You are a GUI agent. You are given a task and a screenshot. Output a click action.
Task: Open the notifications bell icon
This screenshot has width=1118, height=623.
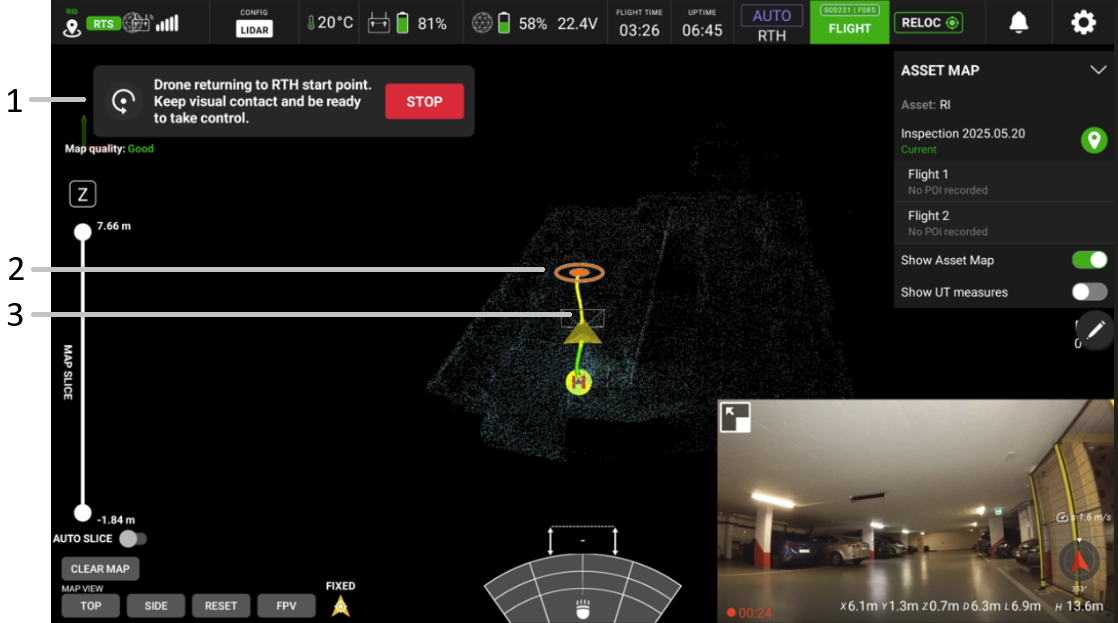coord(1018,23)
